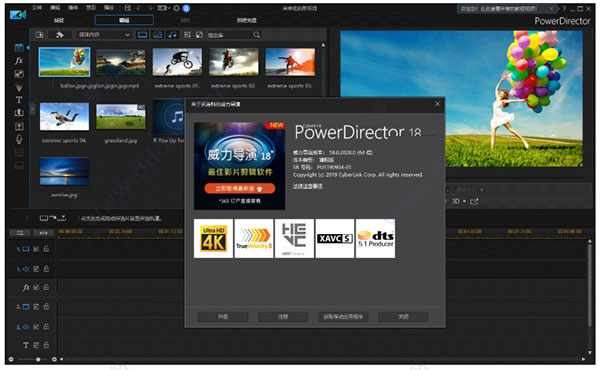This screenshot has width=600, height=370.
Task: Toggle show audio files filter in library
Action: [173, 35]
